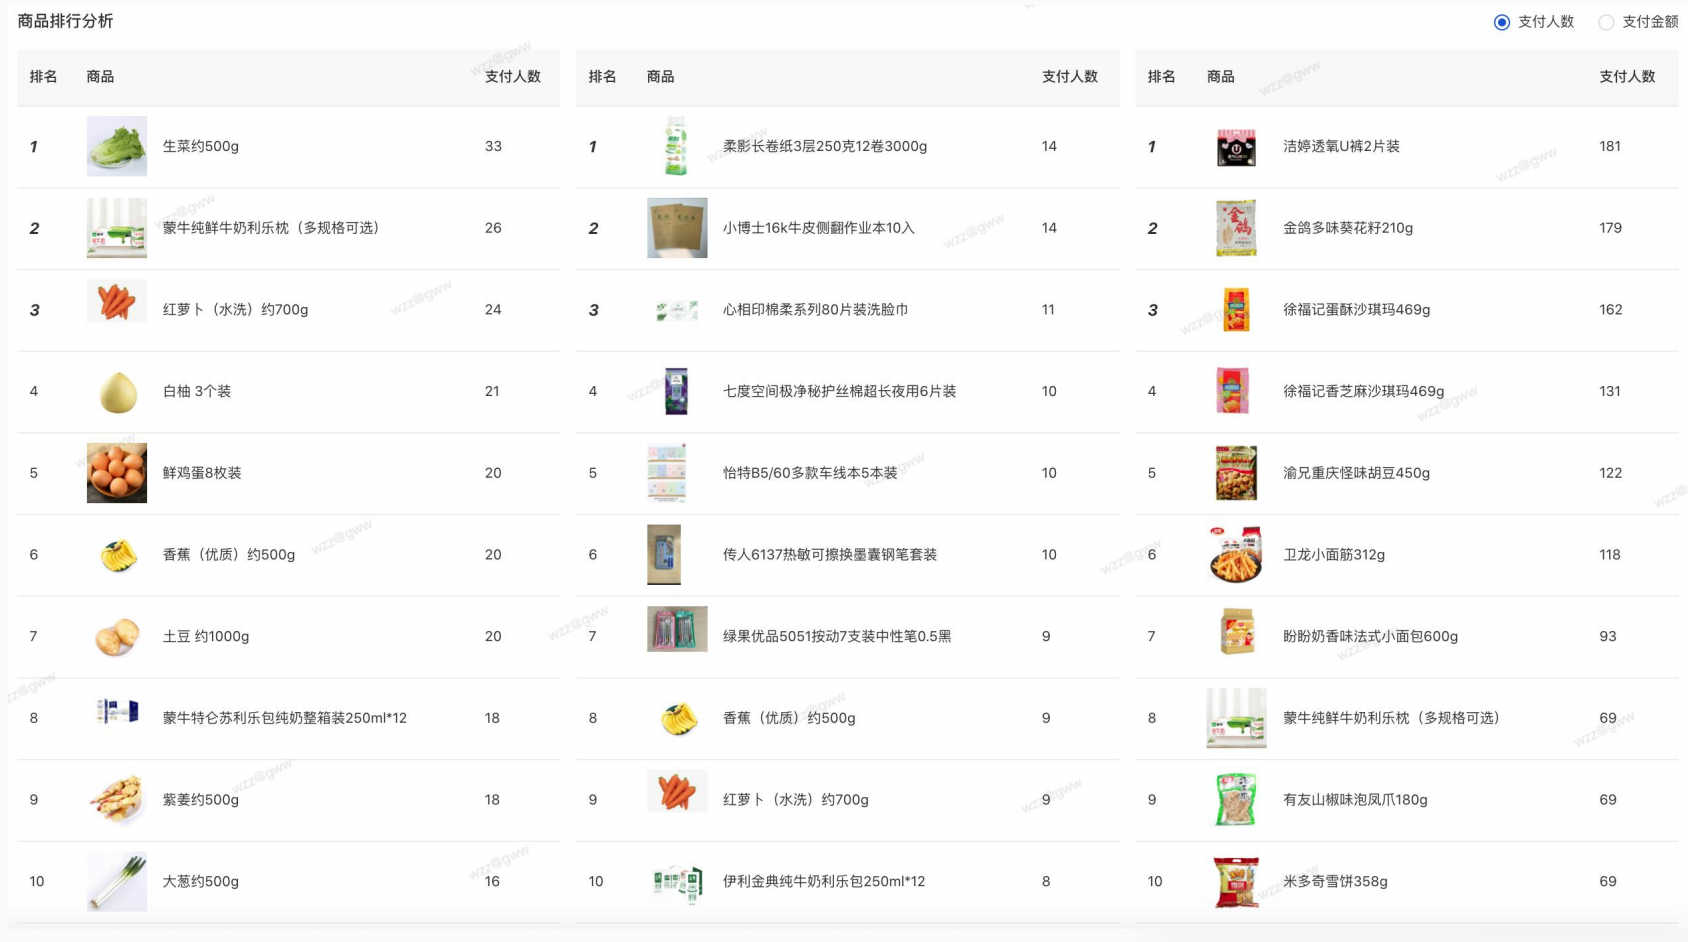Click 米多奇雪饼358g product name
This screenshot has height=942, width=1688.
(x=1335, y=881)
